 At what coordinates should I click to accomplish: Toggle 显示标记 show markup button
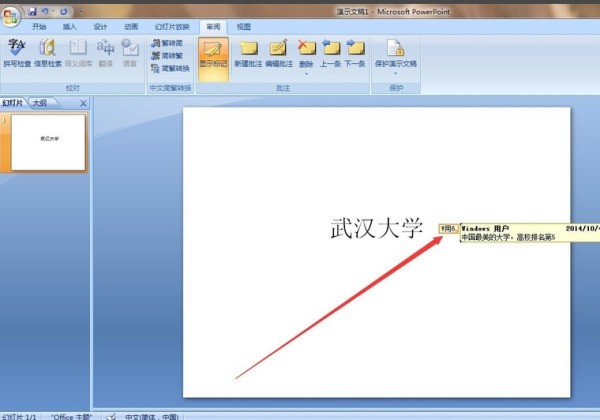click(x=211, y=52)
